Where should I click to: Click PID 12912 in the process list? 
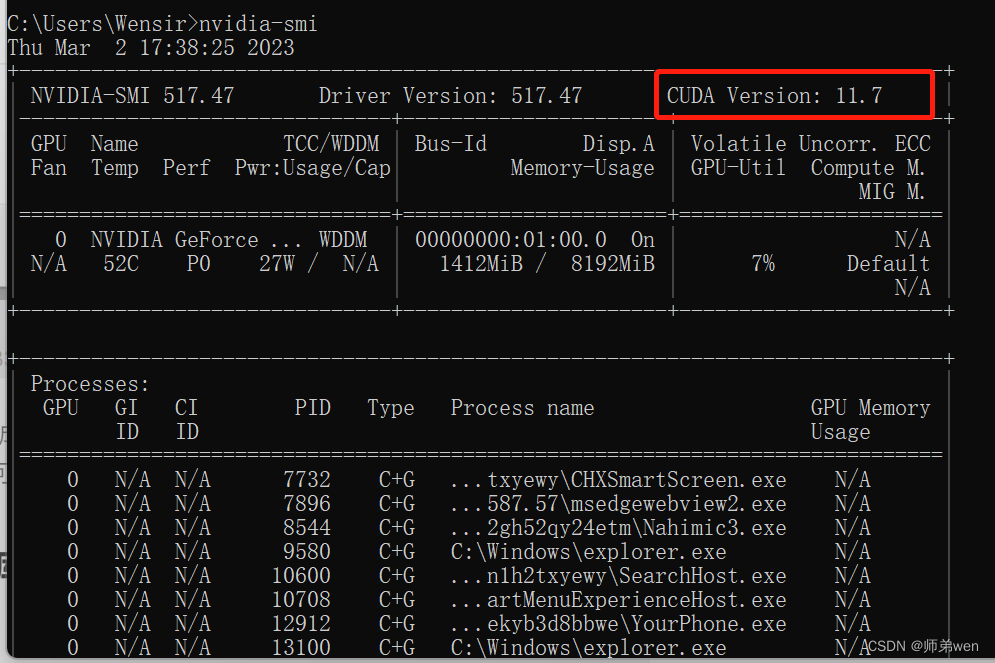301,624
